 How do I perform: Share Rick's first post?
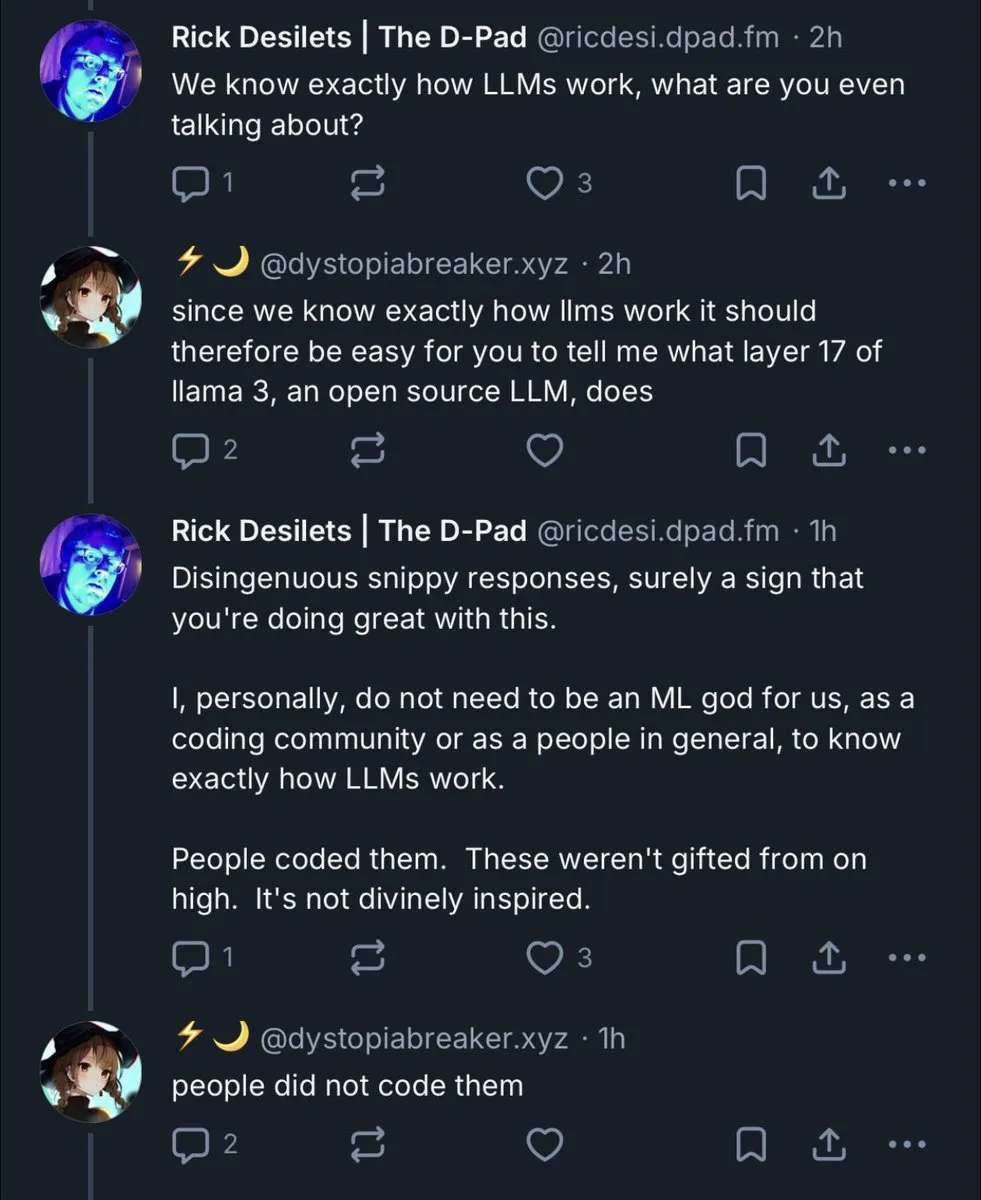click(827, 183)
